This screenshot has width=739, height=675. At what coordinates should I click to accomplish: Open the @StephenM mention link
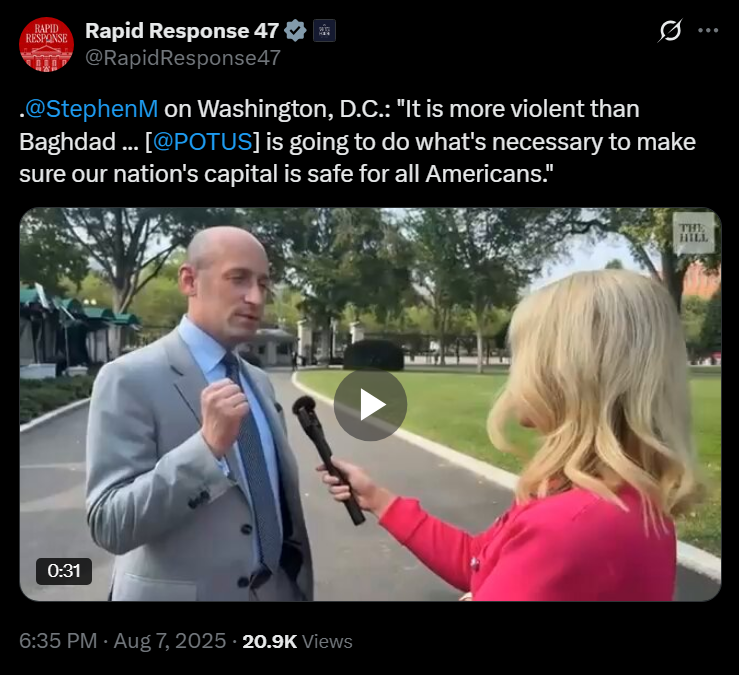pos(91,109)
